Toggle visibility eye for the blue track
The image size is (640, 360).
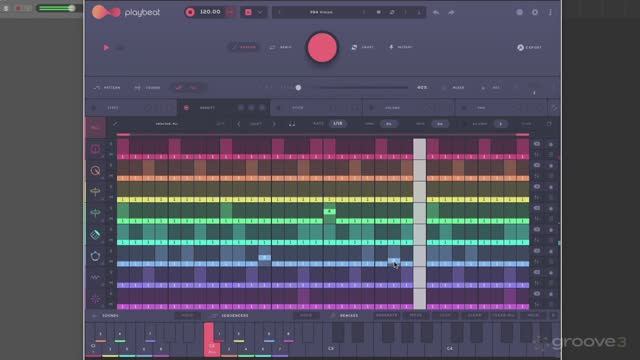pos(537,251)
